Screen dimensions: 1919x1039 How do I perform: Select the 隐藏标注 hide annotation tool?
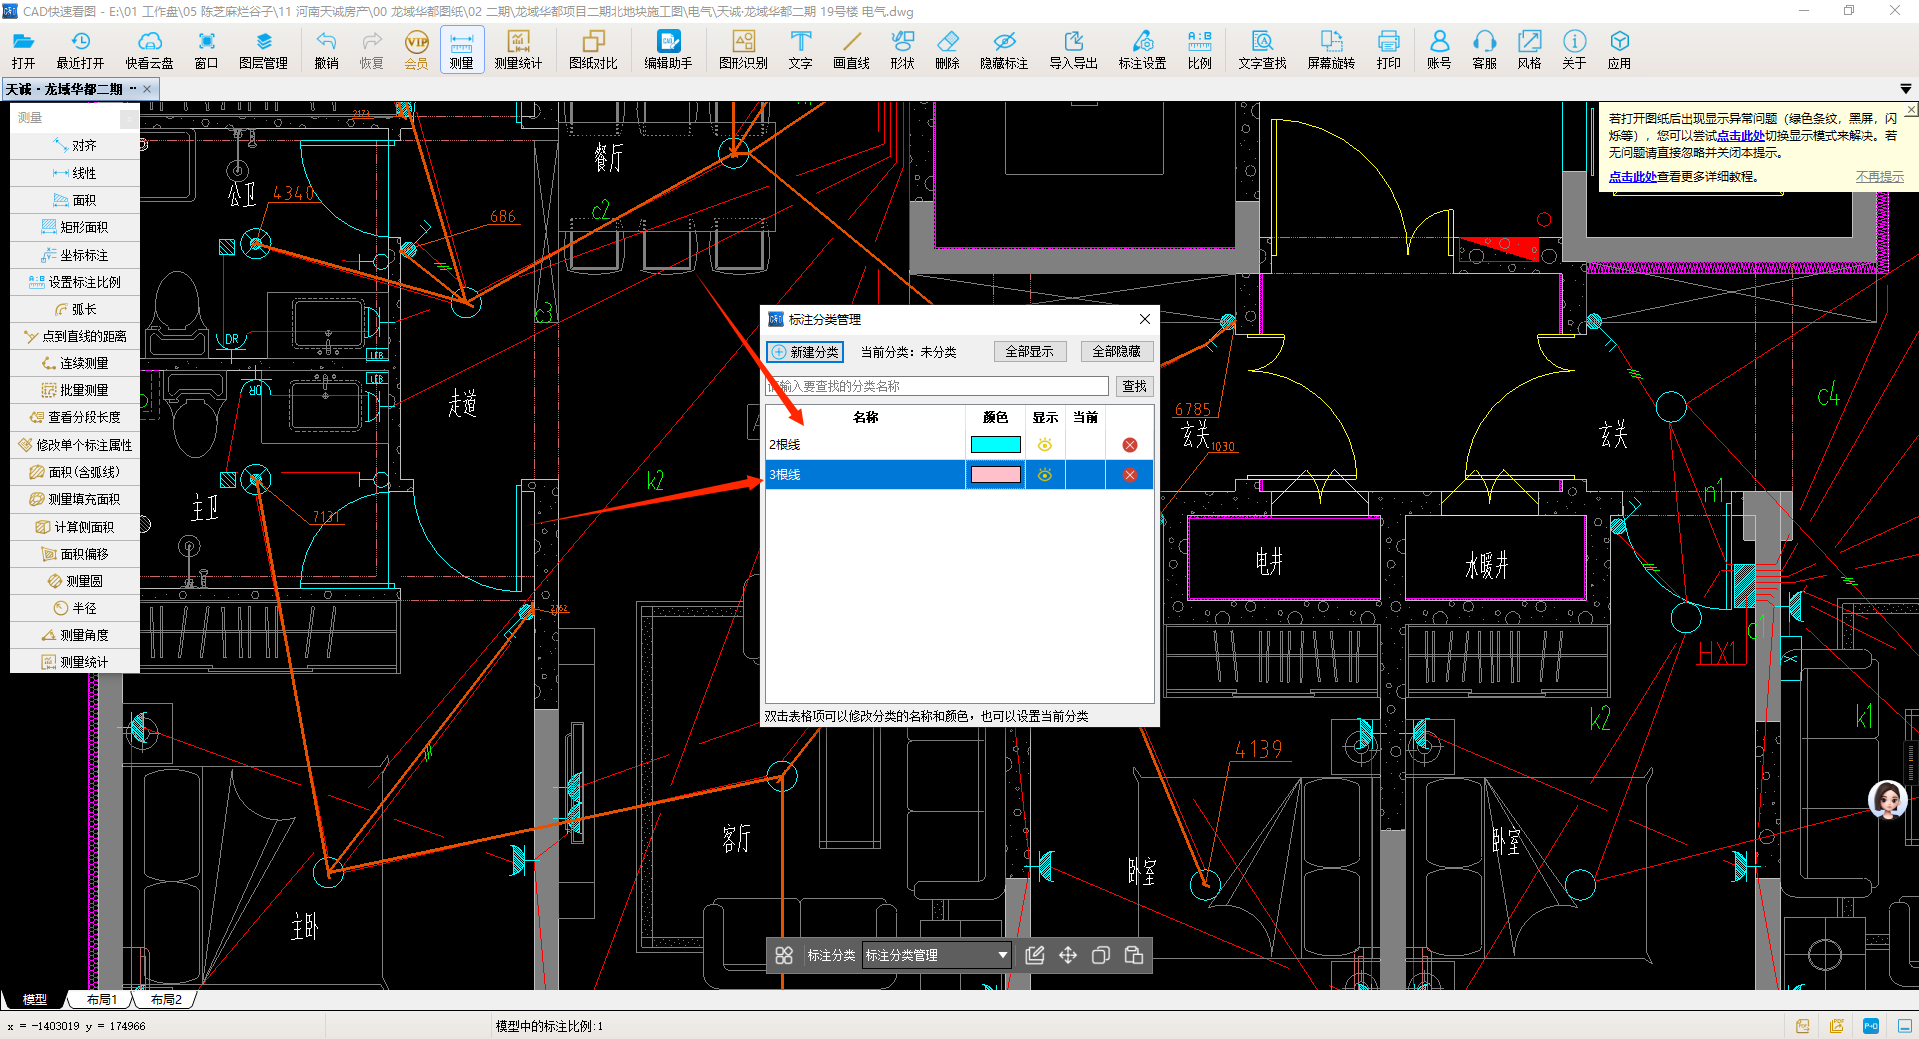1003,49
